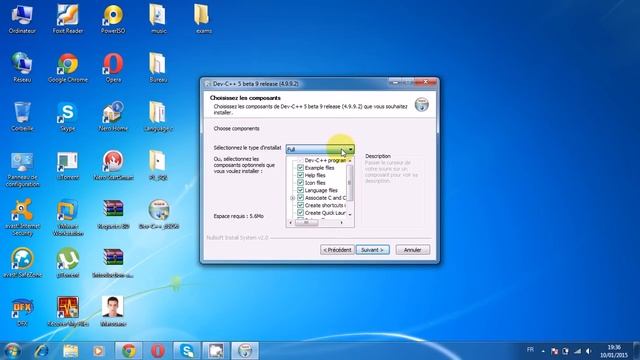
Task: Close the Dev-C++ installer window
Action: click(x=425, y=82)
